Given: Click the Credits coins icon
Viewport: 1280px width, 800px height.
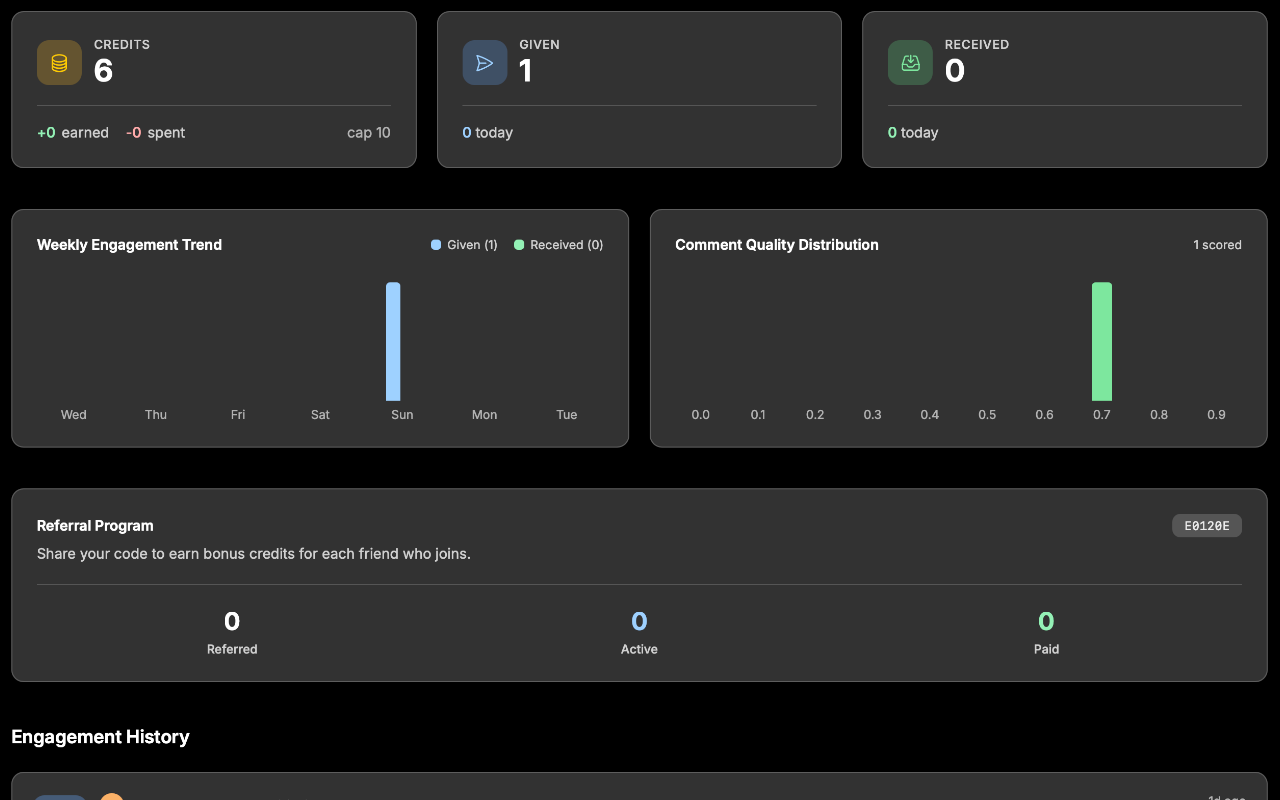Looking at the screenshot, I should (x=59, y=62).
